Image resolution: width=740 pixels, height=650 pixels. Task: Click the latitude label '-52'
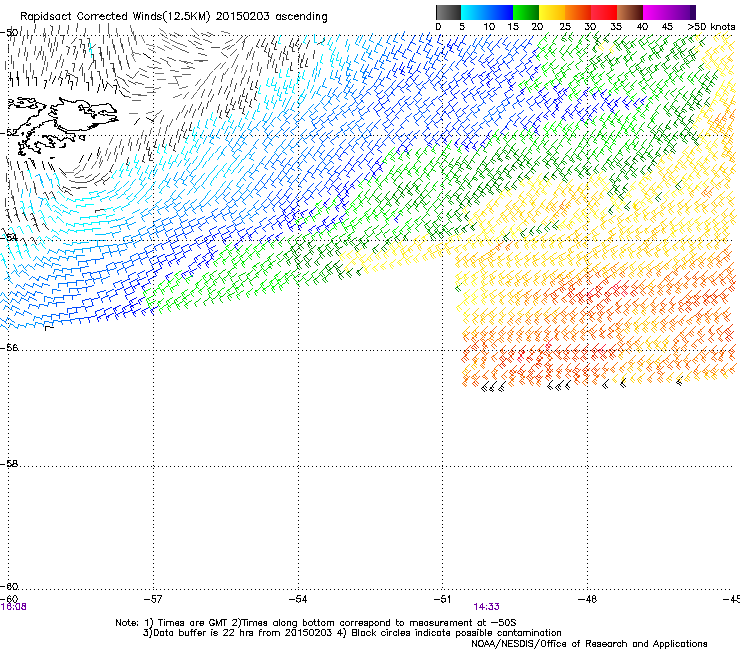9,133
